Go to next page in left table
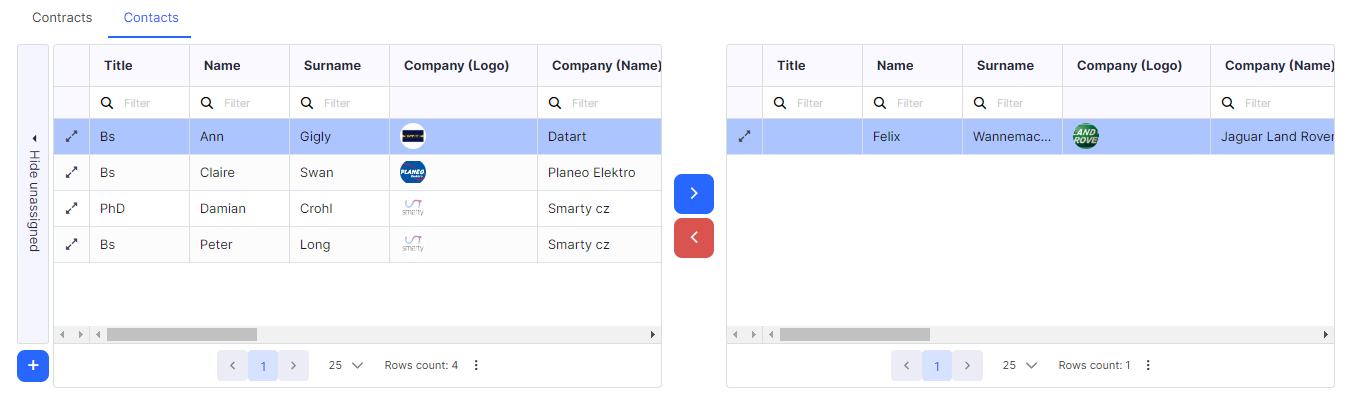This screenshot has height=405, width=1351. coord(293,366)
